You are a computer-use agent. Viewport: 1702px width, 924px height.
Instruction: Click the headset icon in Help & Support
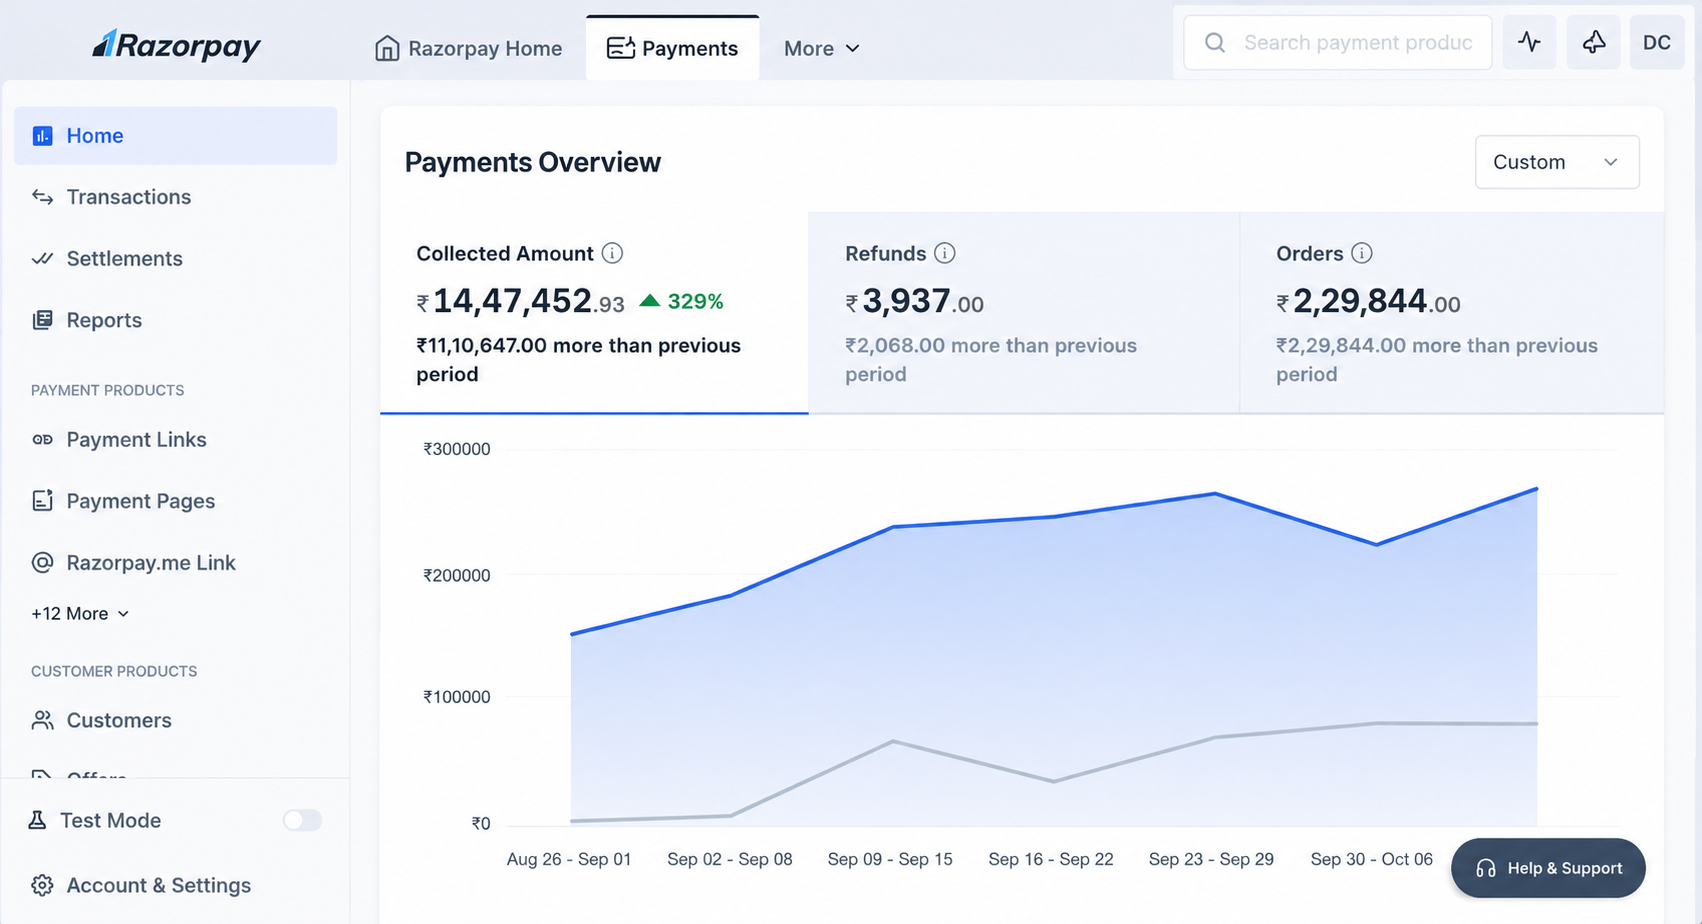click(x=1486, y=868)
